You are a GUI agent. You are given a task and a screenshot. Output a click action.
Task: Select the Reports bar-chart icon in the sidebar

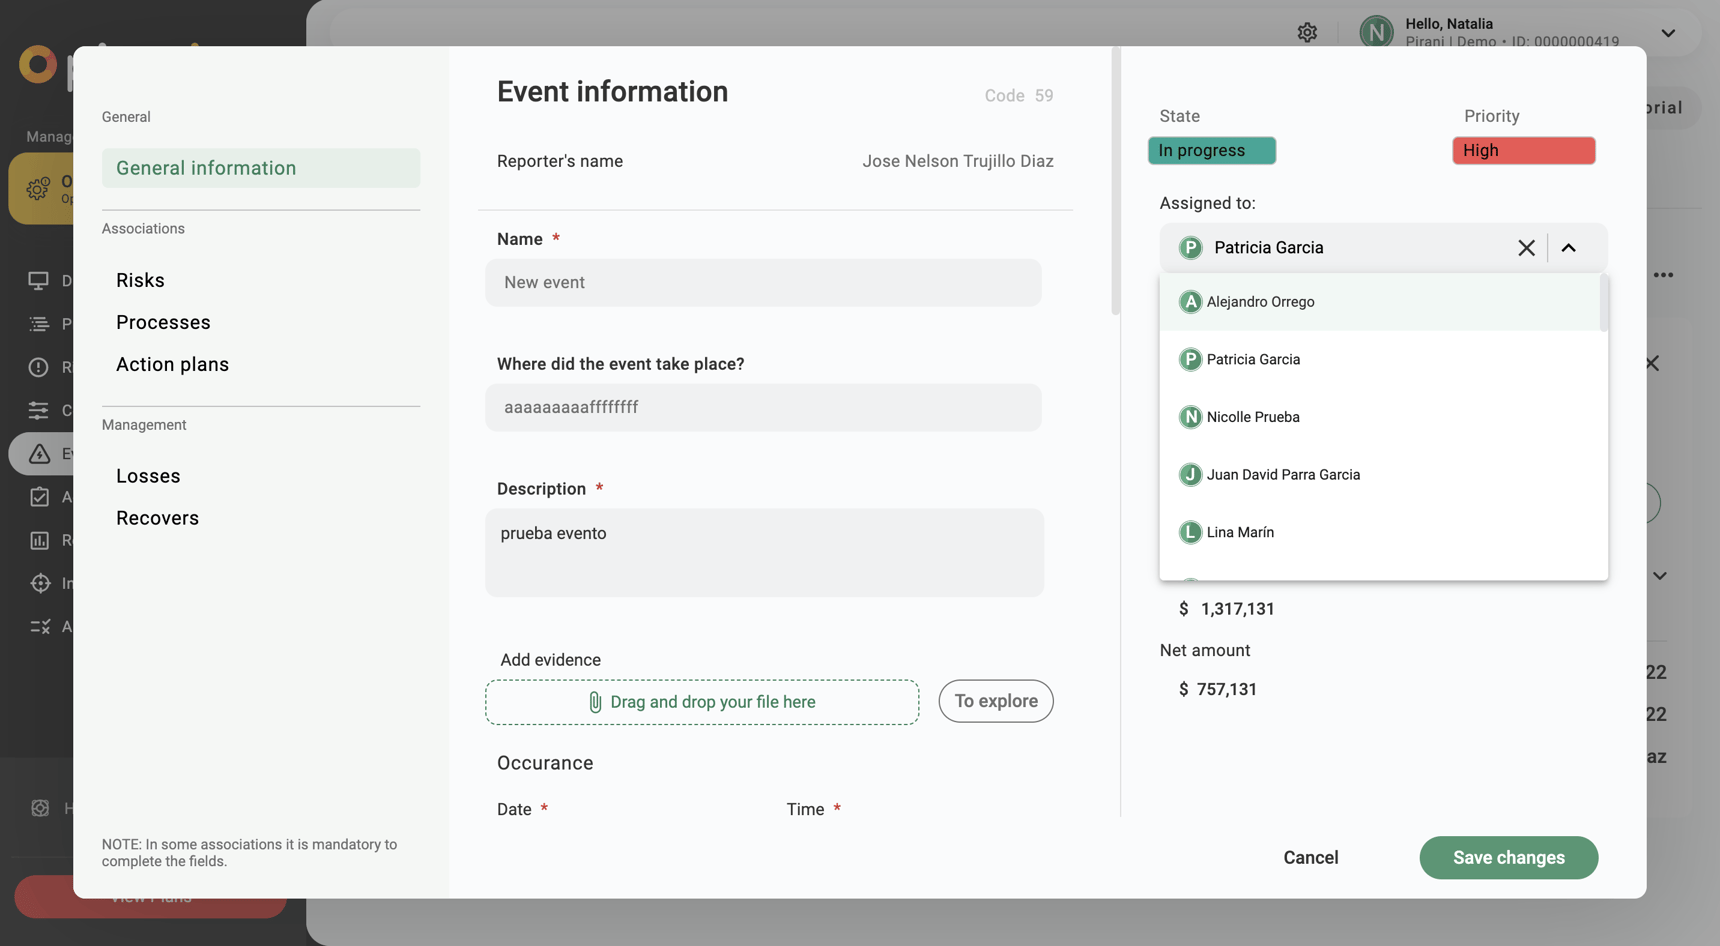click(x=40, y=540)
